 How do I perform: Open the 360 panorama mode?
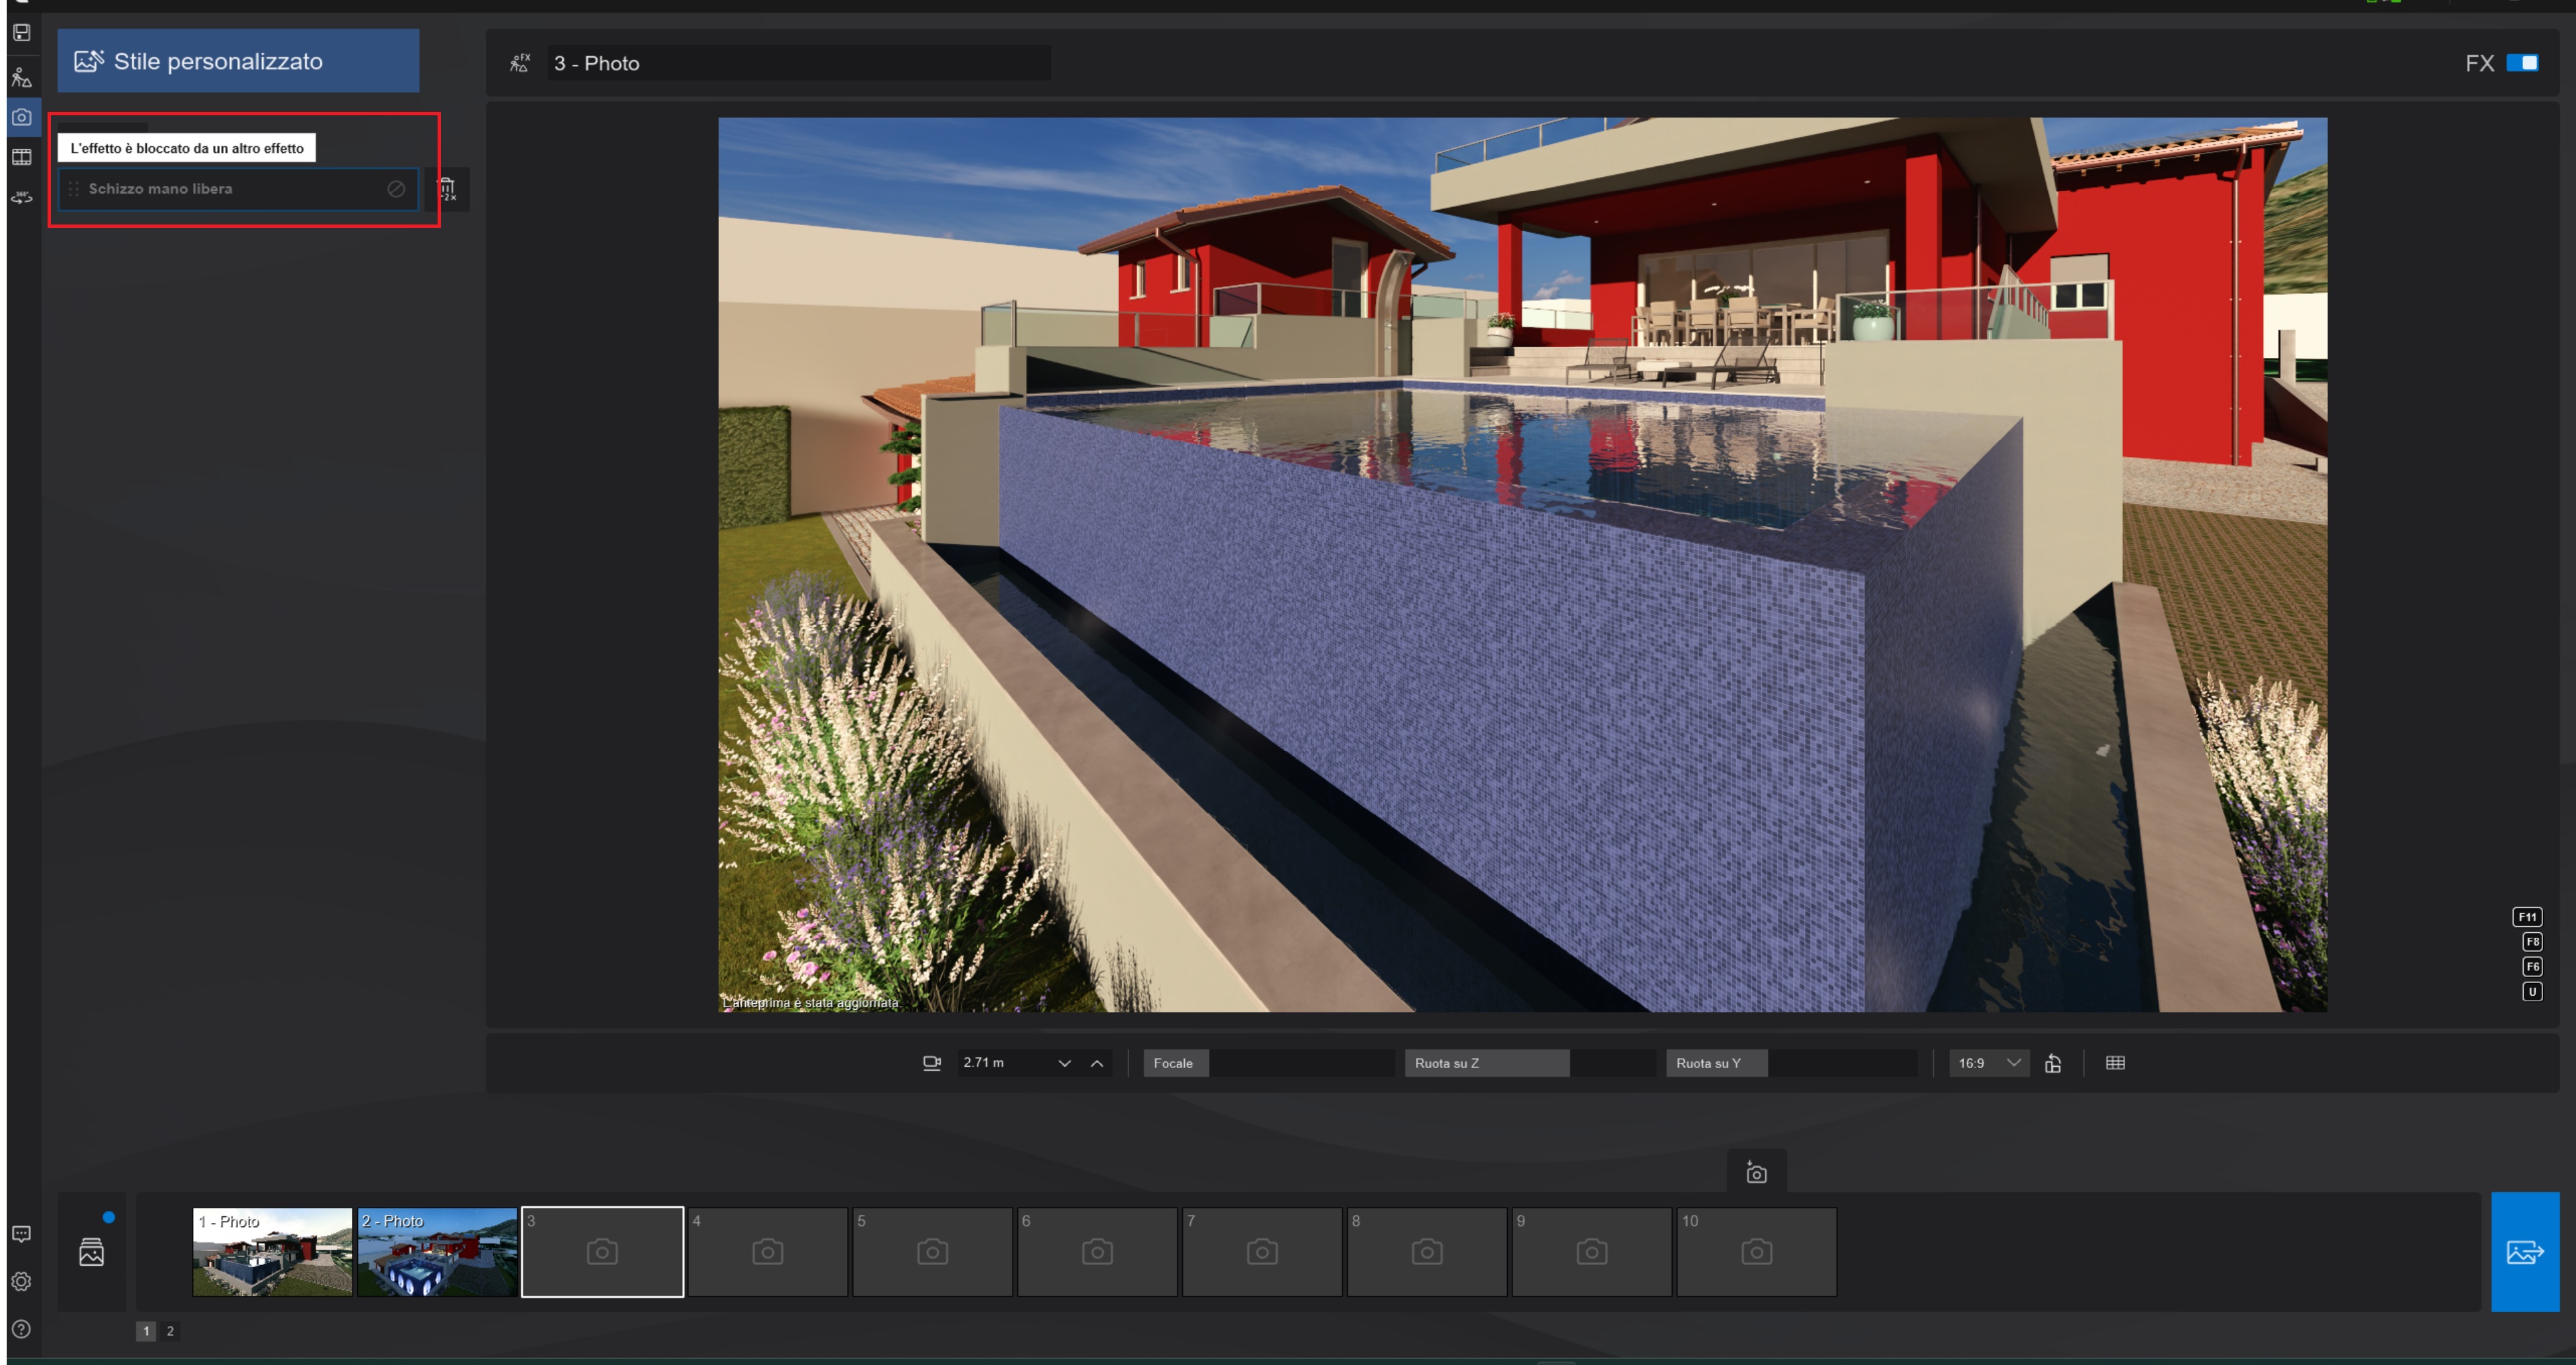[x=21, y=197]
